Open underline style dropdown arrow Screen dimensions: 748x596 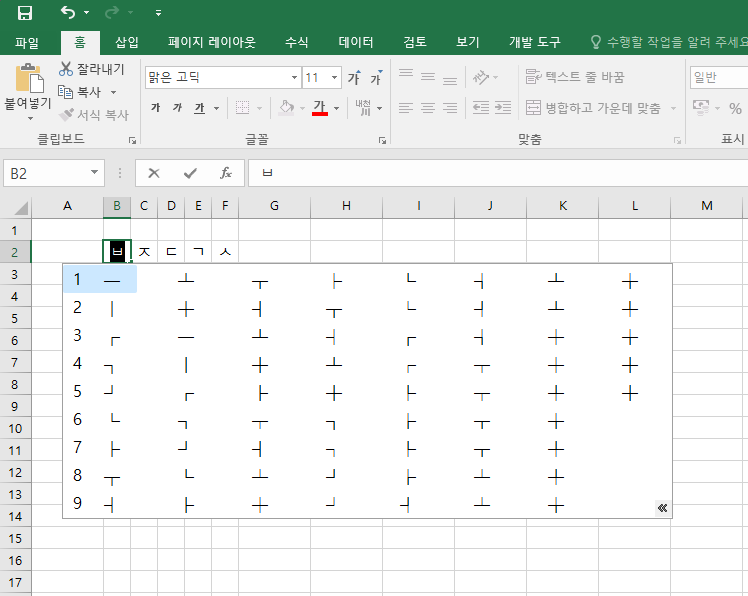coord(217,109)
